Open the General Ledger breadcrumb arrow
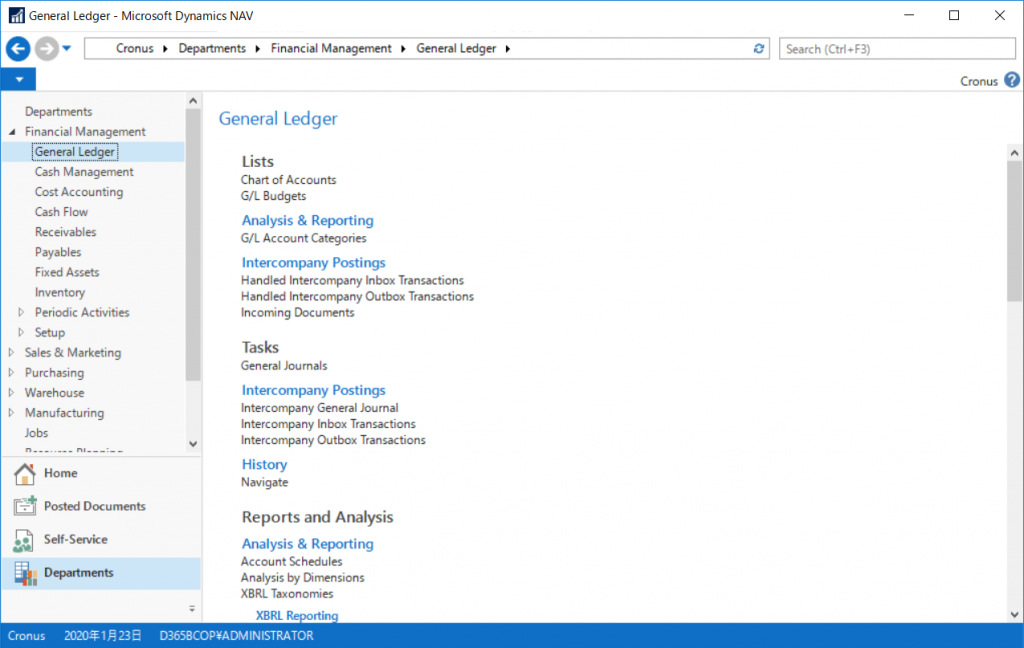The image size is (1024, 648). pos(507,49)
